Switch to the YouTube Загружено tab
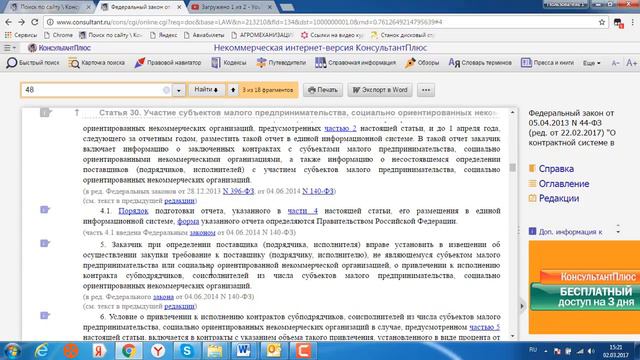Image resolution: width=640 pixels, height=360 pixels. [232, 7]
